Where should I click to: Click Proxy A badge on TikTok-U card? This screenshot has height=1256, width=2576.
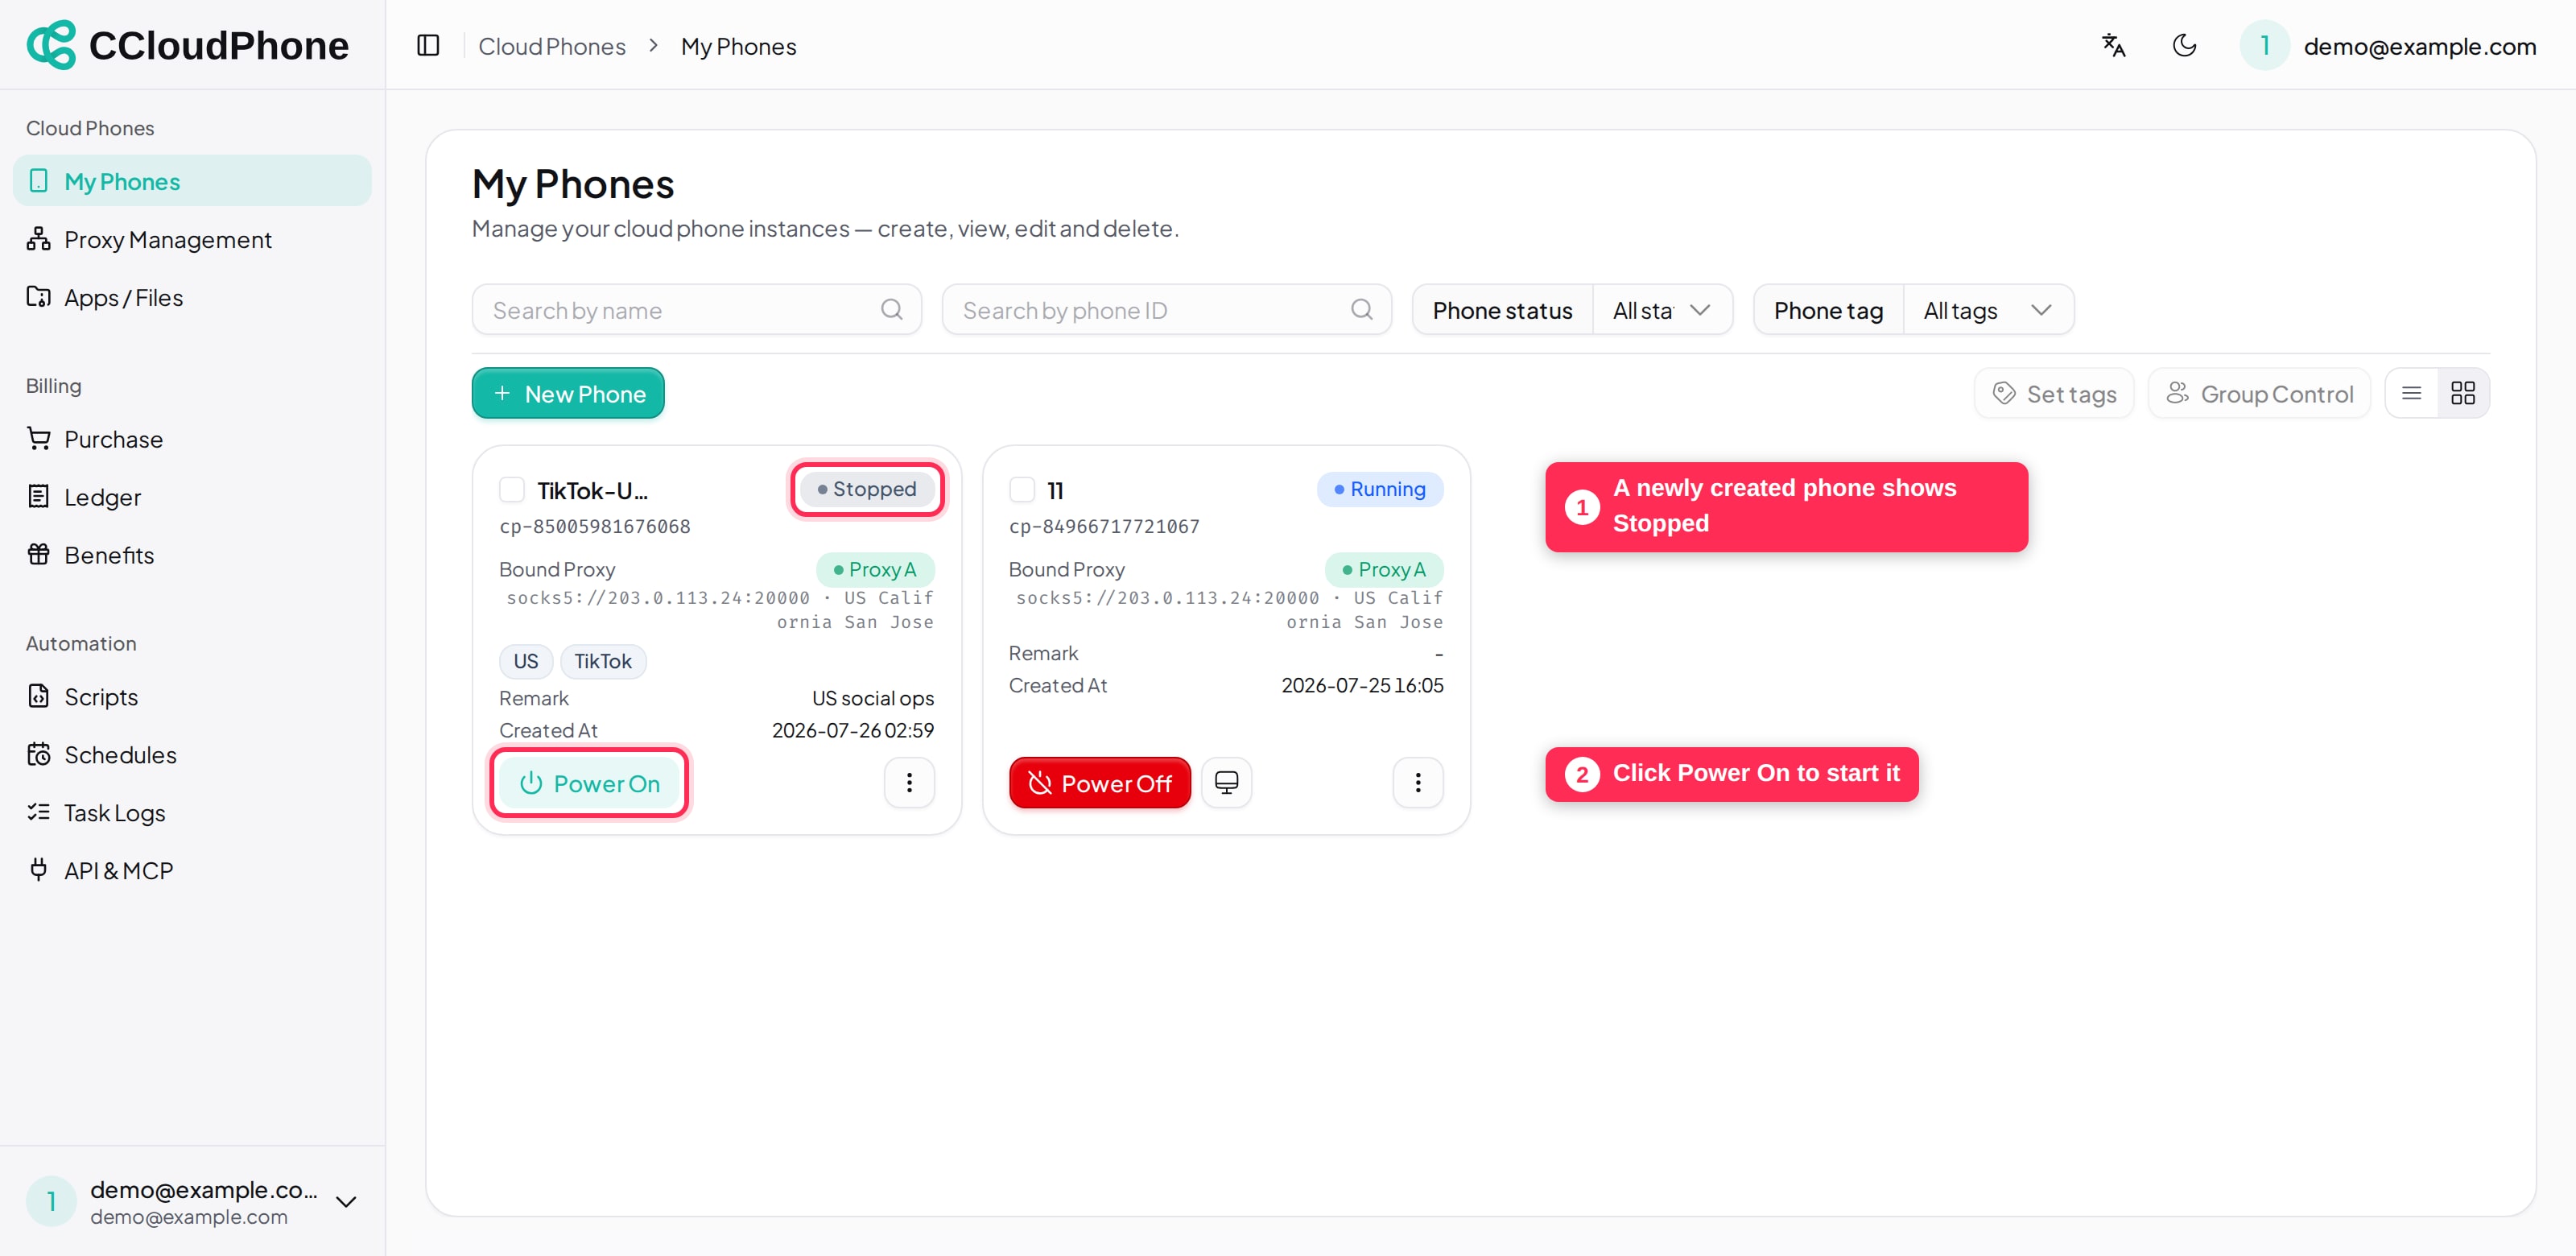pyautogui.click(x=875, y=569)
